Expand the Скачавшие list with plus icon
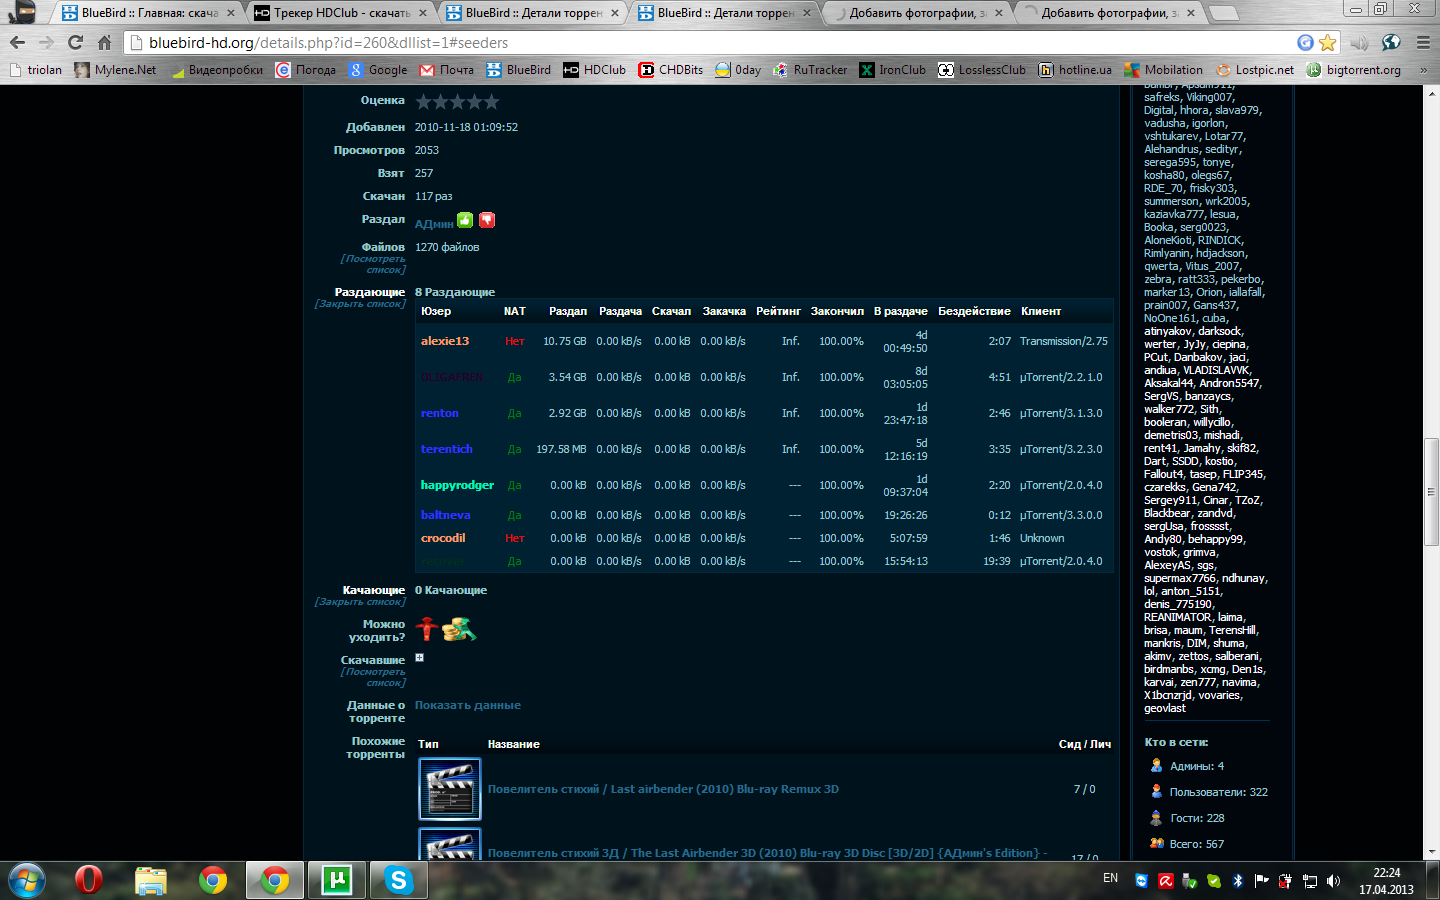The image size is (1440, 900). click(419, 657)
